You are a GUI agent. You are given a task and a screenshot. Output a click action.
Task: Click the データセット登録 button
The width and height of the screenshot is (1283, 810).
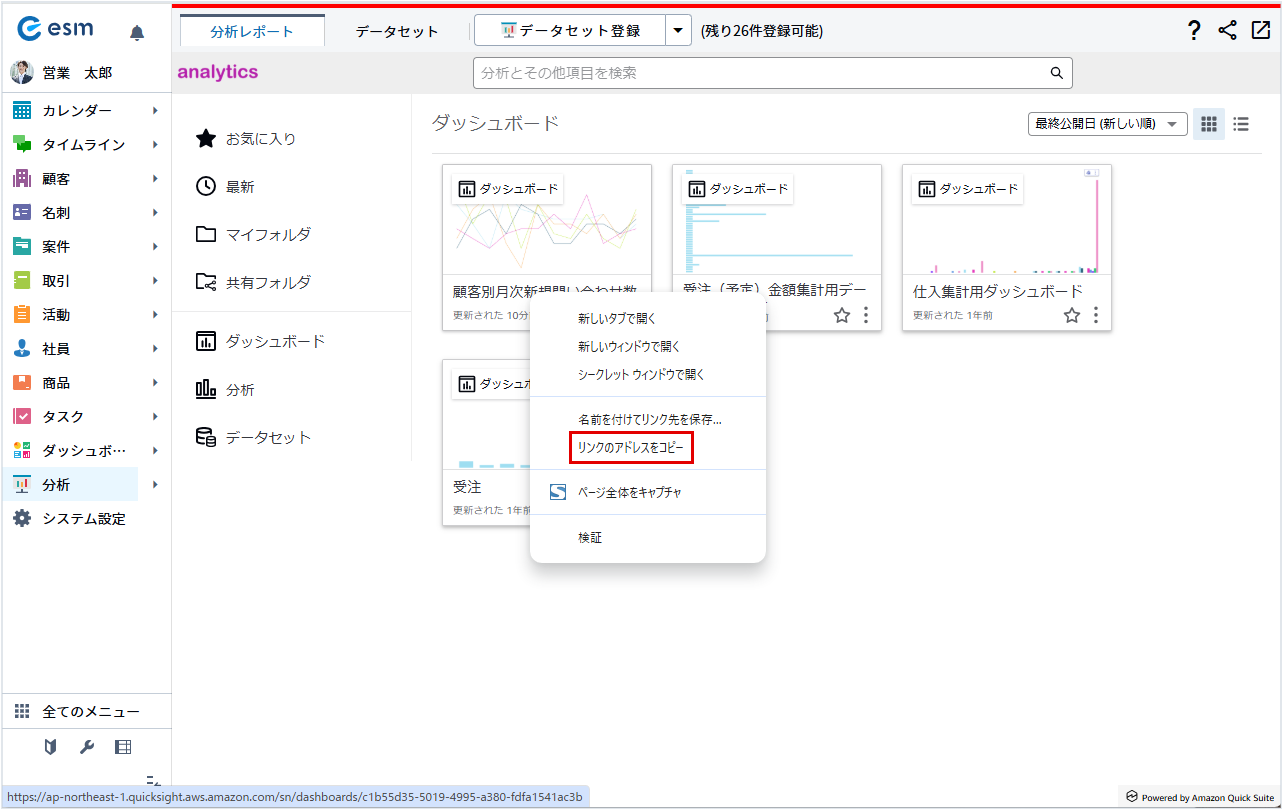click(x=570, y=31)
